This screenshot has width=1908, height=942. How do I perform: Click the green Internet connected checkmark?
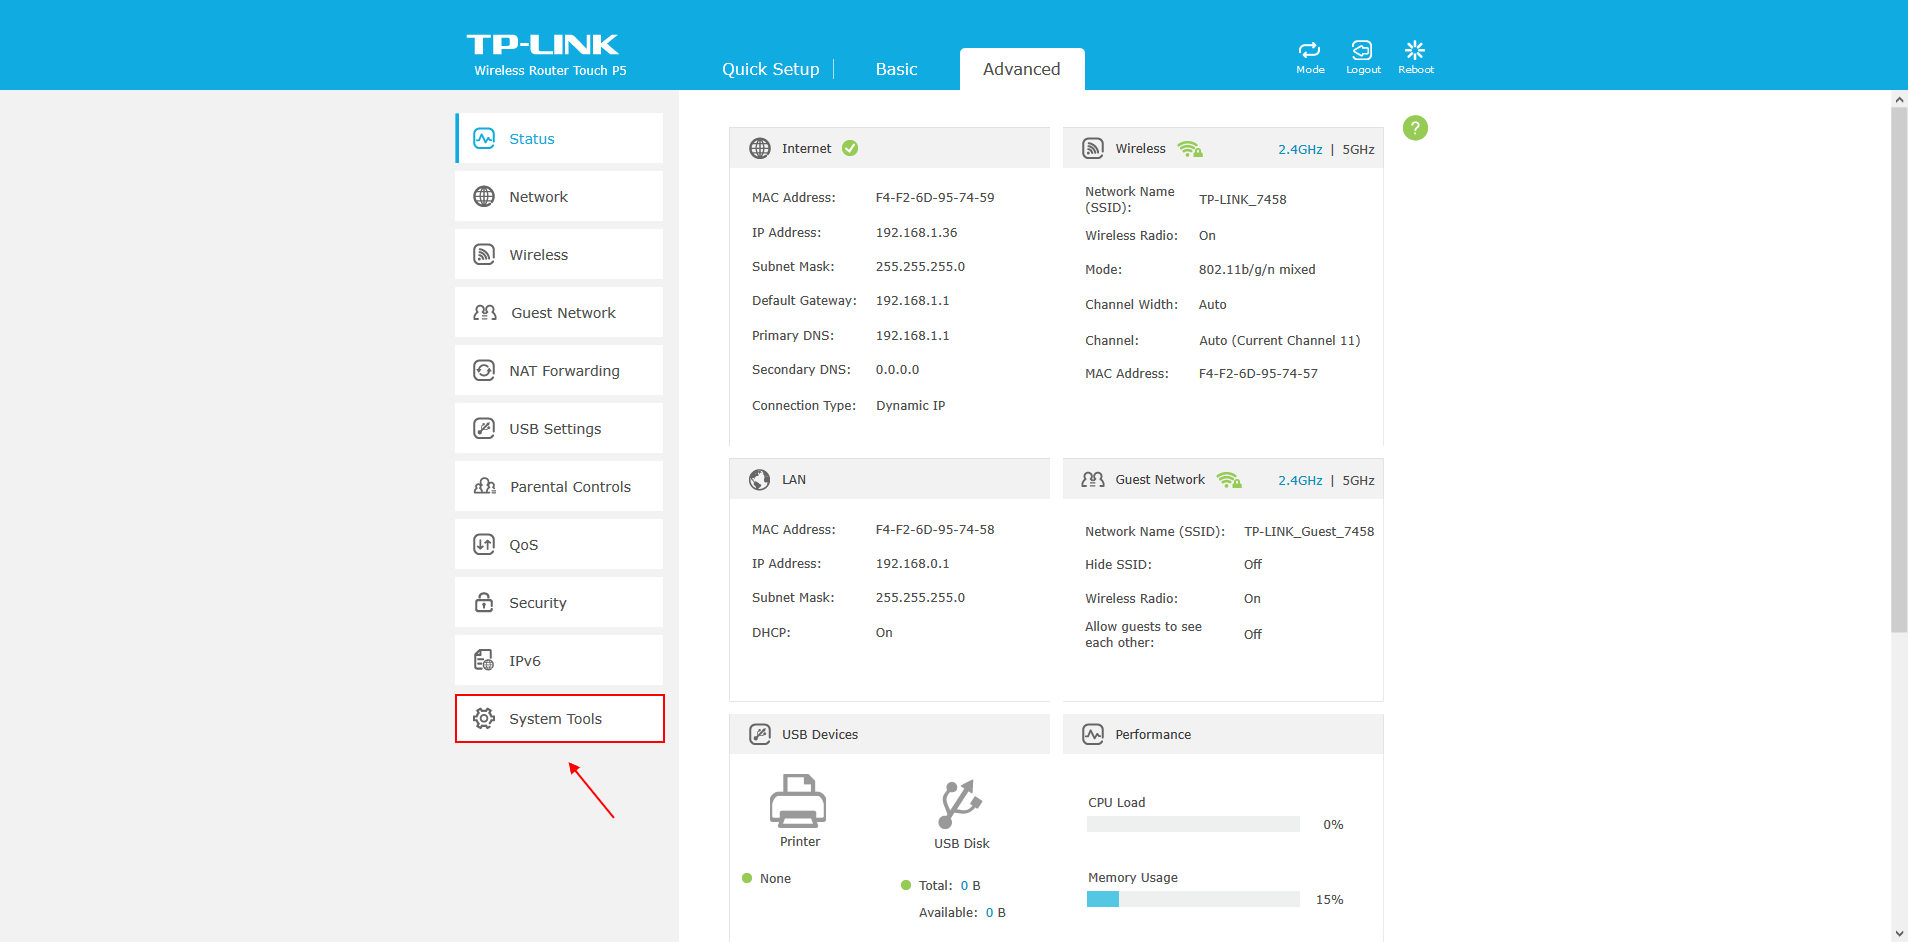(x=850, y=148)
